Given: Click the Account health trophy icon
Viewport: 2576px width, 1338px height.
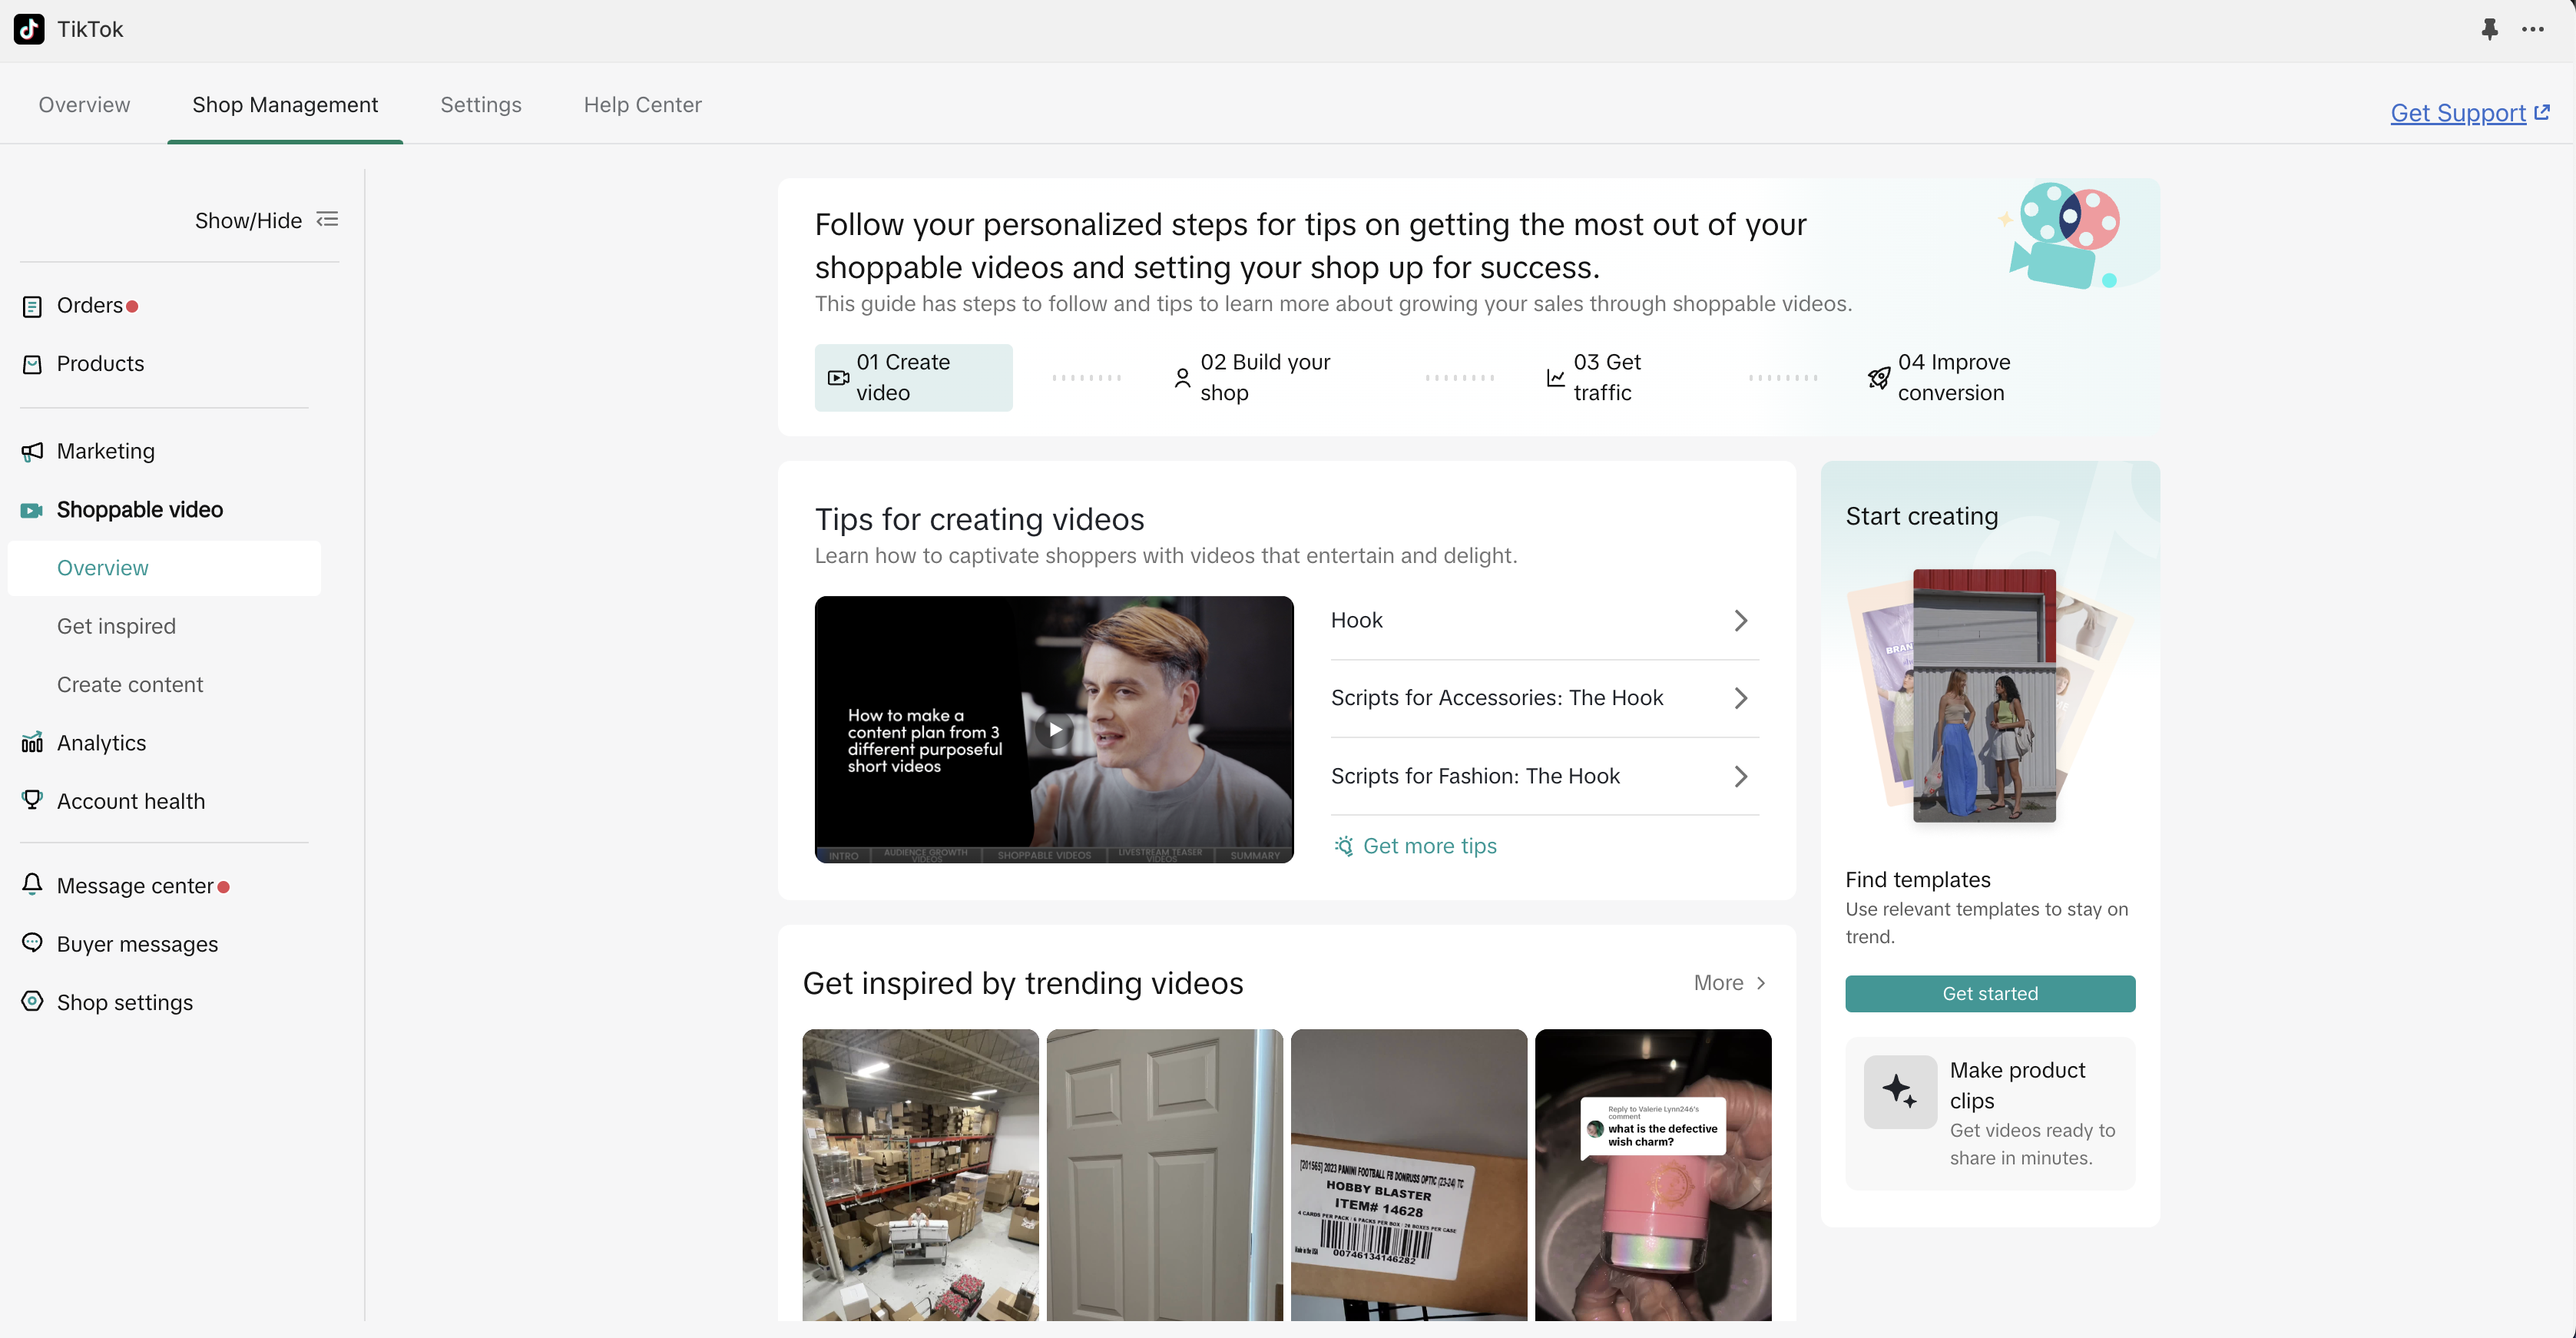Looking at the screenshot, I should tap(32, 800).
